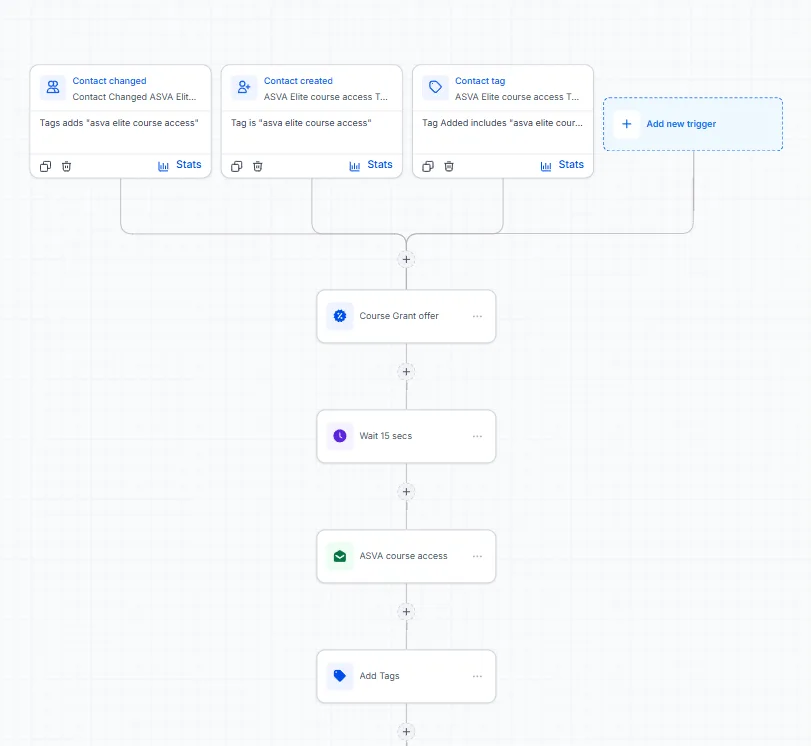This screenshot has width=811, height=746.
Task: Click 'Tag is "asva elite course access"' text
Action: [x=301, y=123]
